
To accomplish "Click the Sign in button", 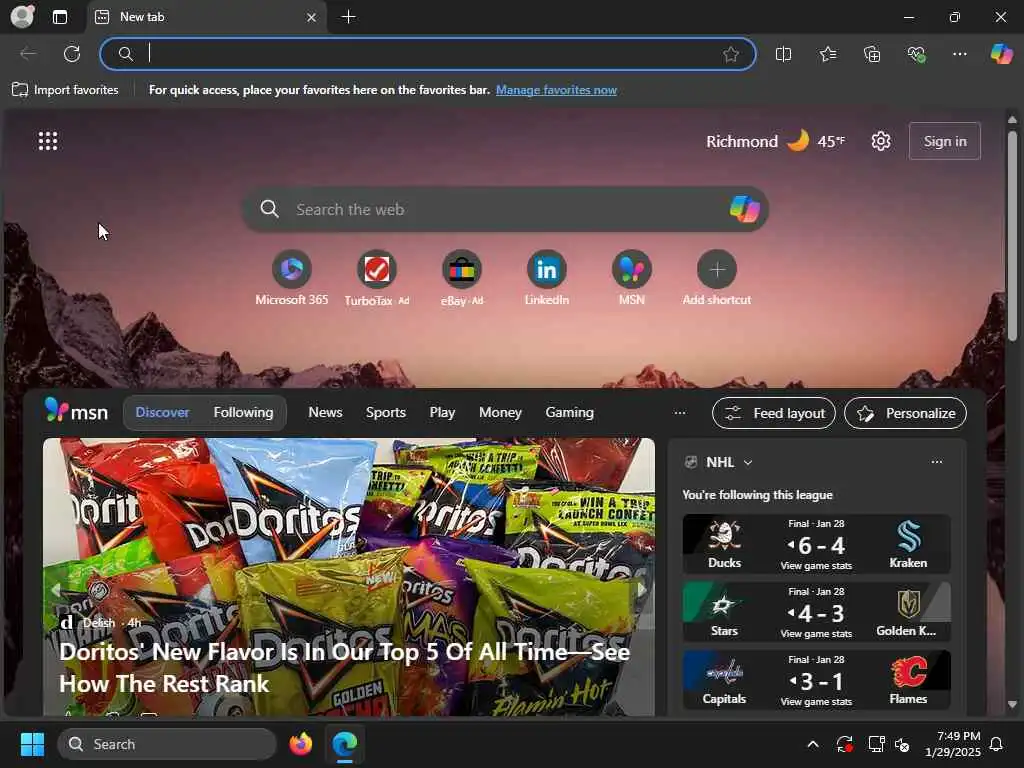I will pos(944,141).
